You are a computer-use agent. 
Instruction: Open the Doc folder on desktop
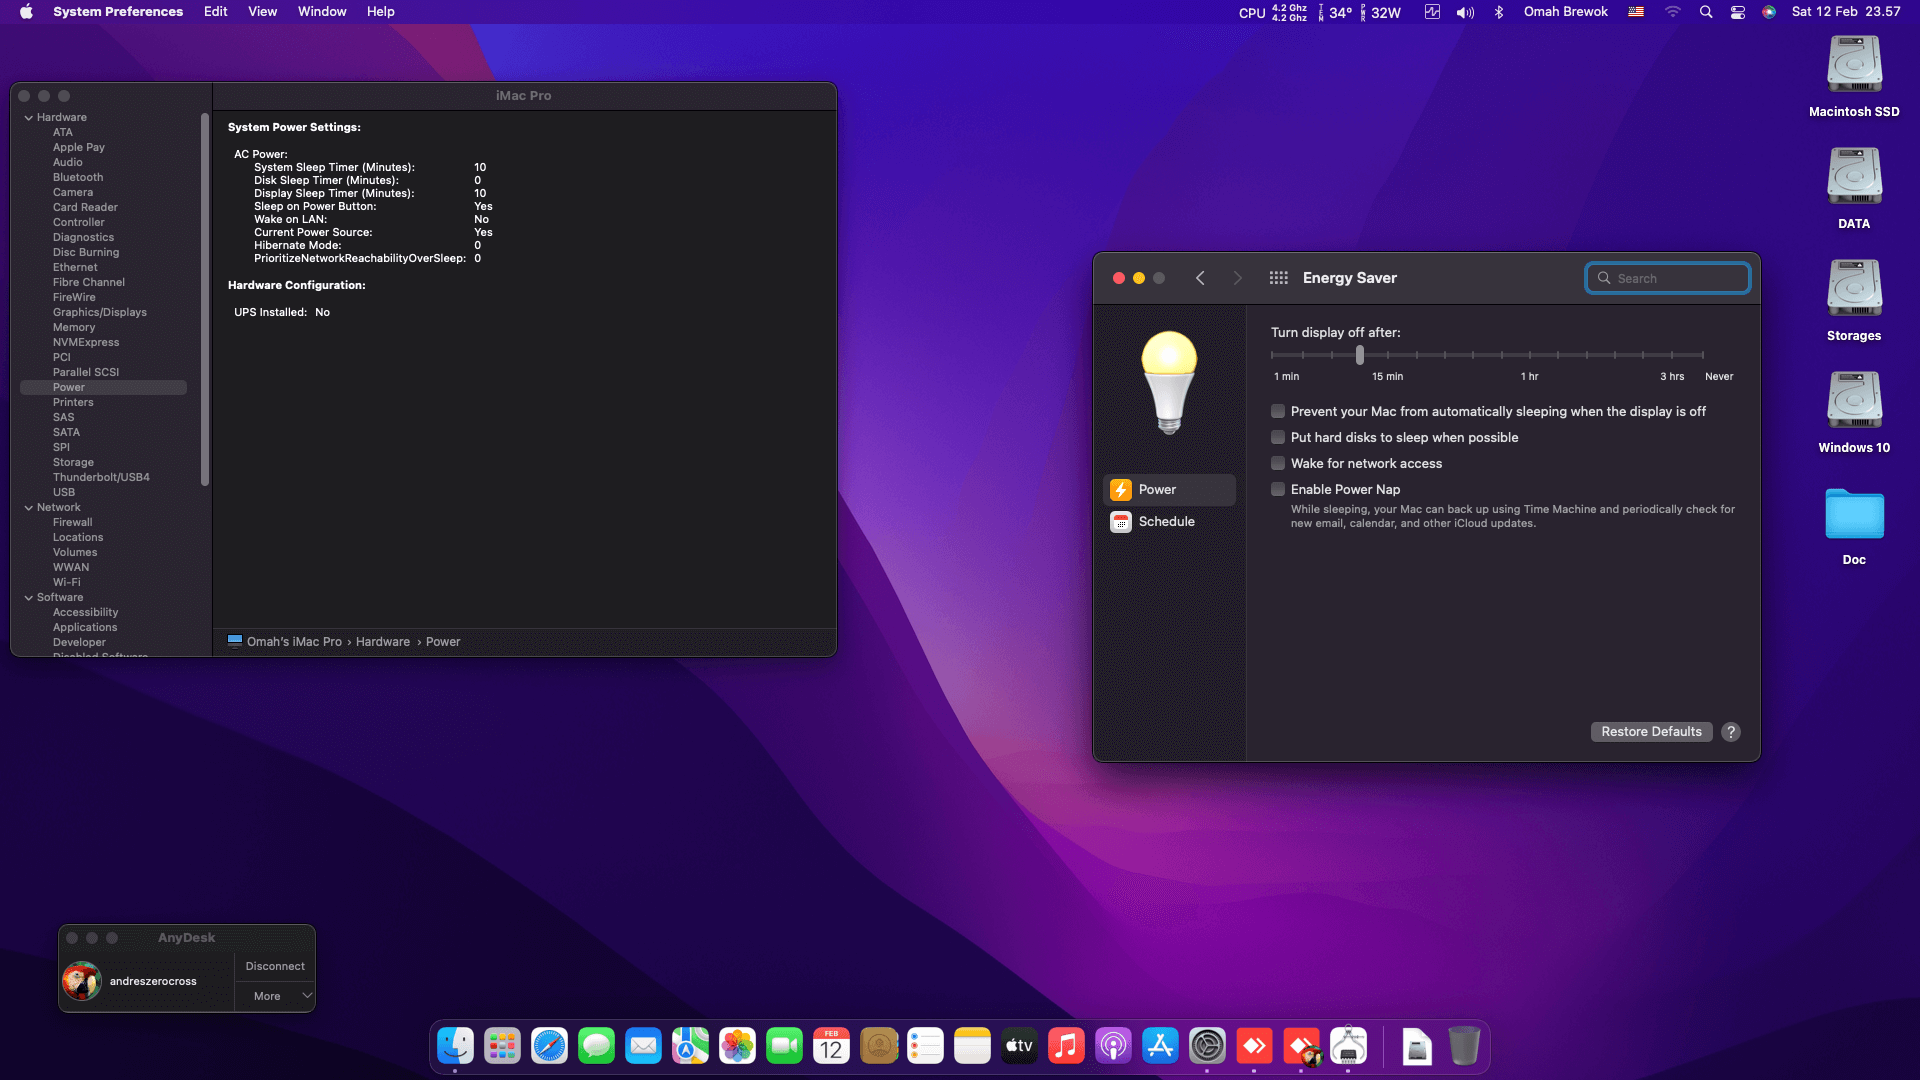point(1854,526)
